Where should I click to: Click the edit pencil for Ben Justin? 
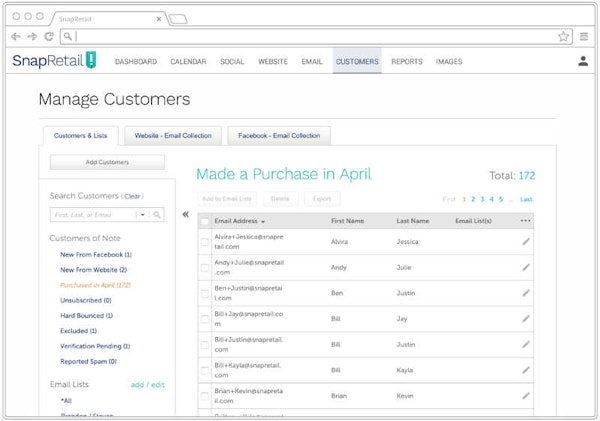click(526, 293)
